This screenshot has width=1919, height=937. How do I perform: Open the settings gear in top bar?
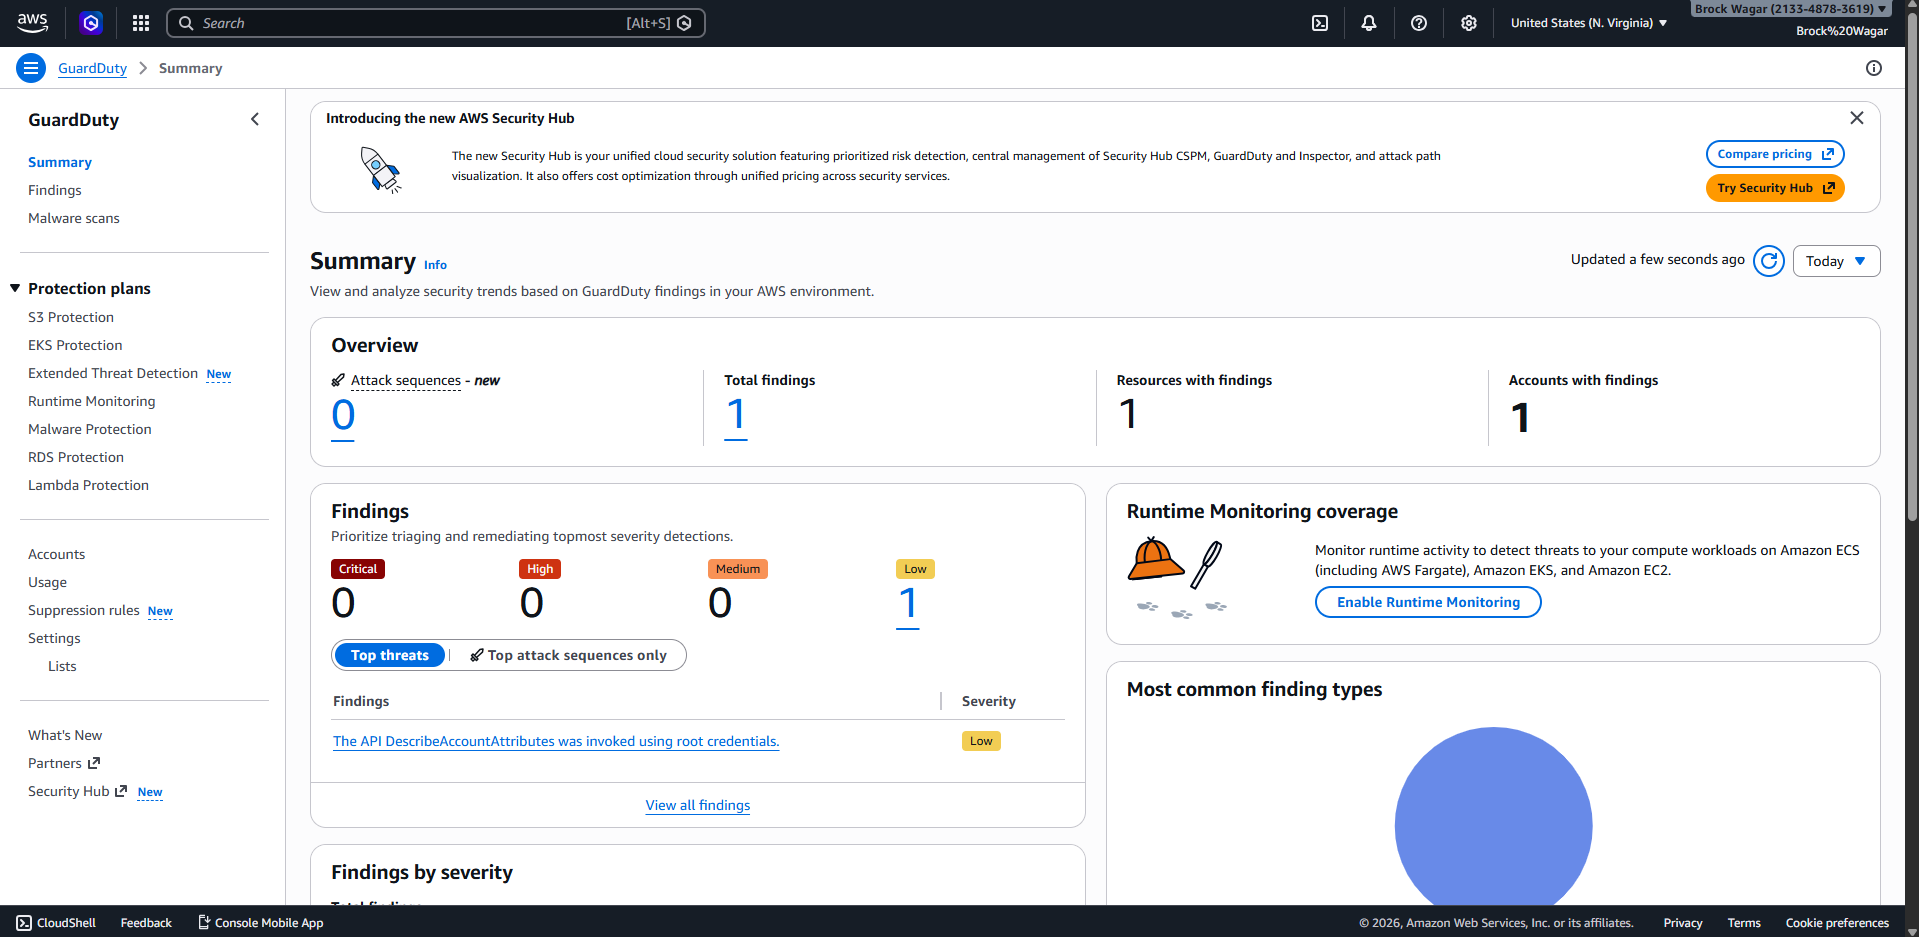(1468, 23)
